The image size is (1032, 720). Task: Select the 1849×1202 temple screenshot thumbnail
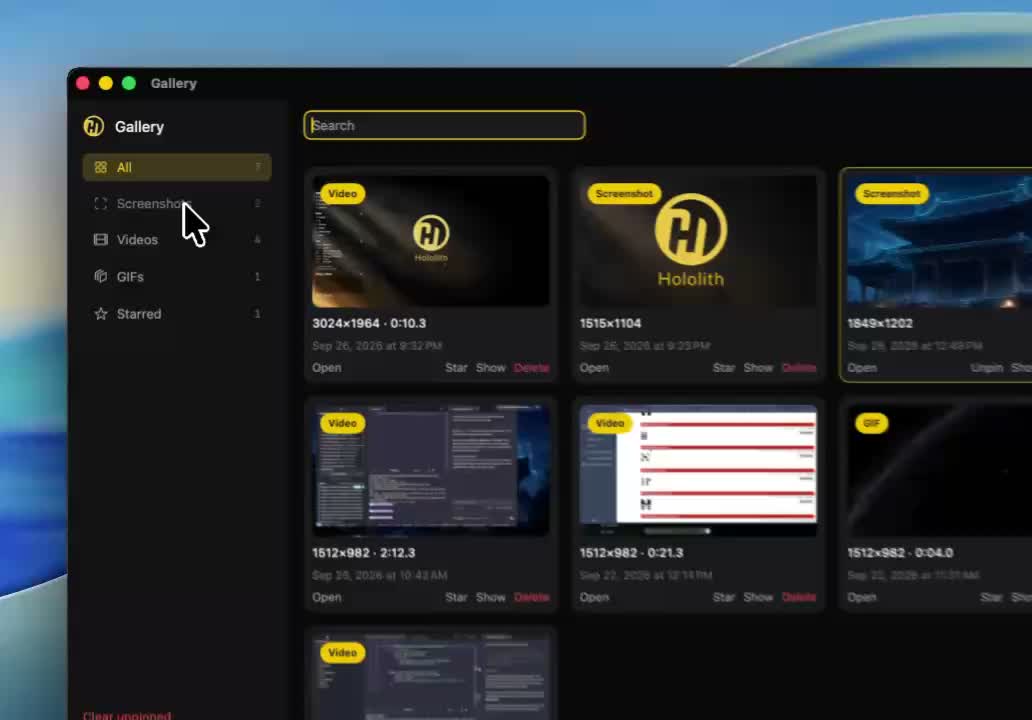point(939,242)
